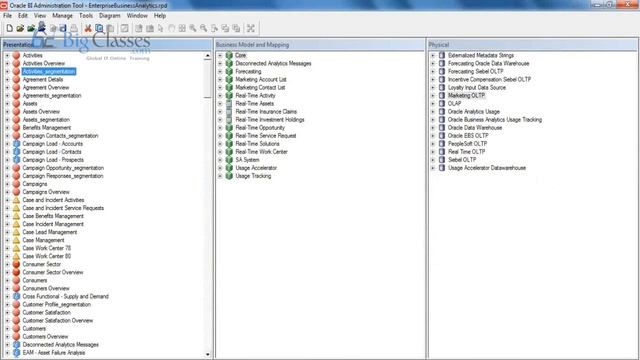
Task: Open the Window menu
Action: 137,16
